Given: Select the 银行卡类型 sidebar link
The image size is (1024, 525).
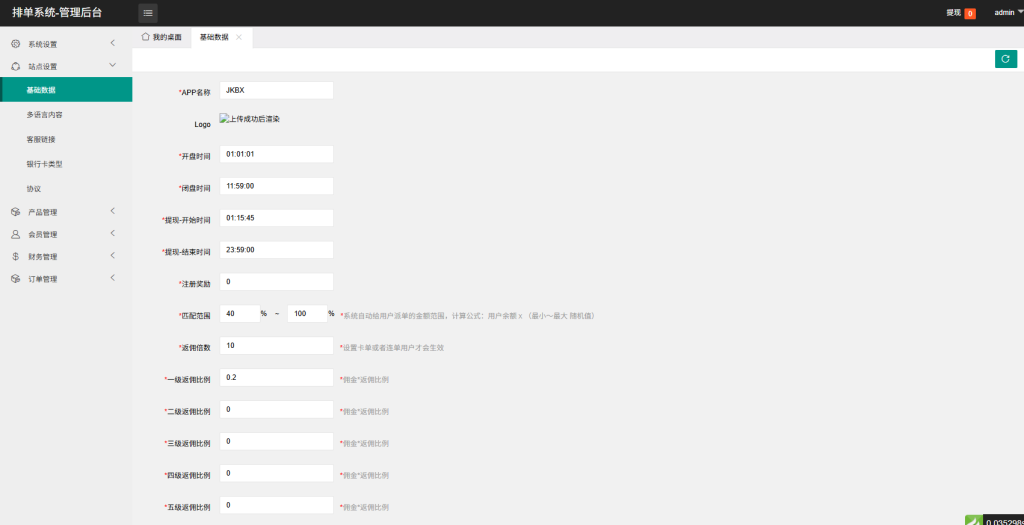Looking at the screenshot, I should [45, 164].
